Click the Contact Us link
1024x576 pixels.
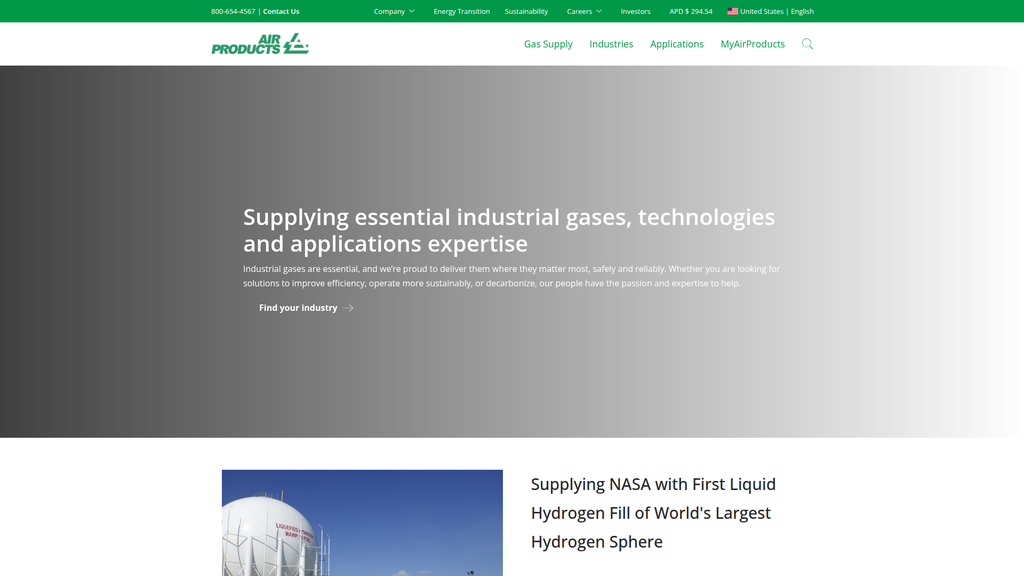point(281,11)
